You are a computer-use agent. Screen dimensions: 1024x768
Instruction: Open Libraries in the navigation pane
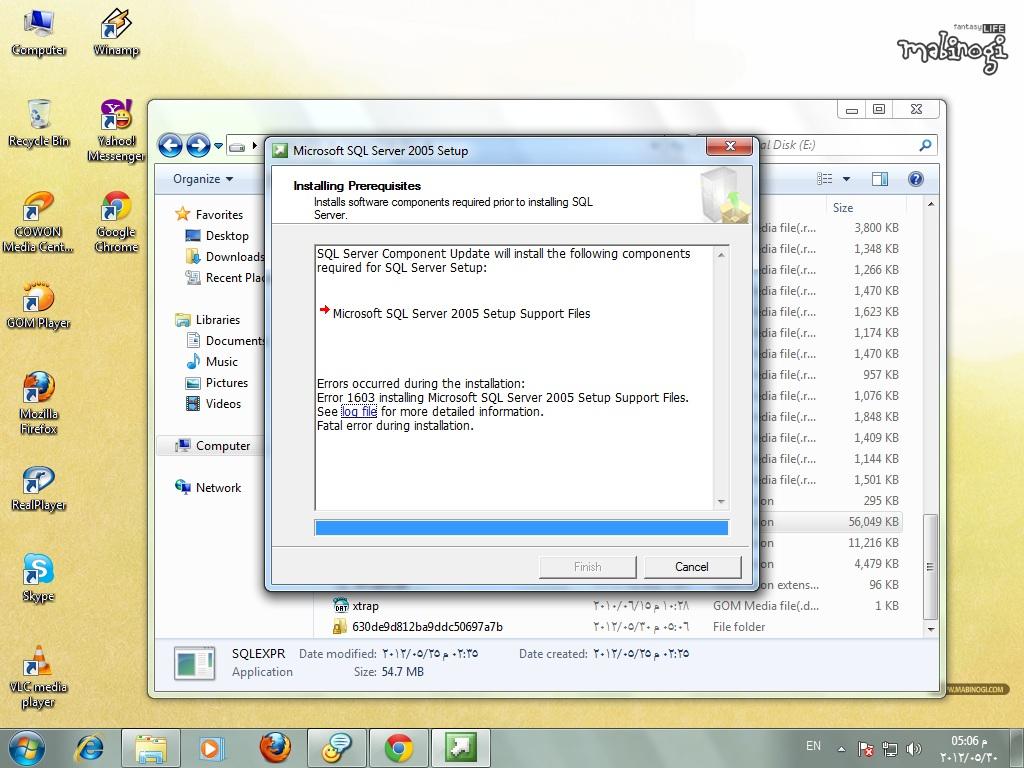pos(208,319)
